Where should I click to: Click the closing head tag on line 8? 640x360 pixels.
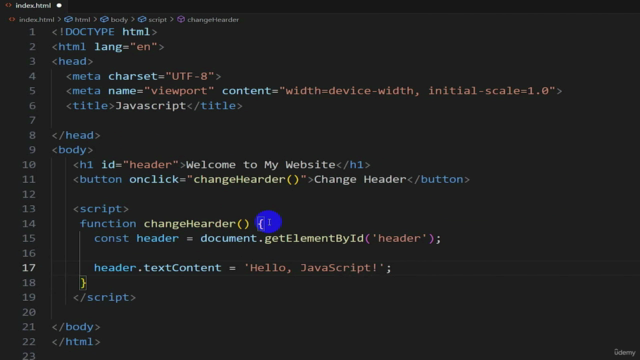coord(76,135)
